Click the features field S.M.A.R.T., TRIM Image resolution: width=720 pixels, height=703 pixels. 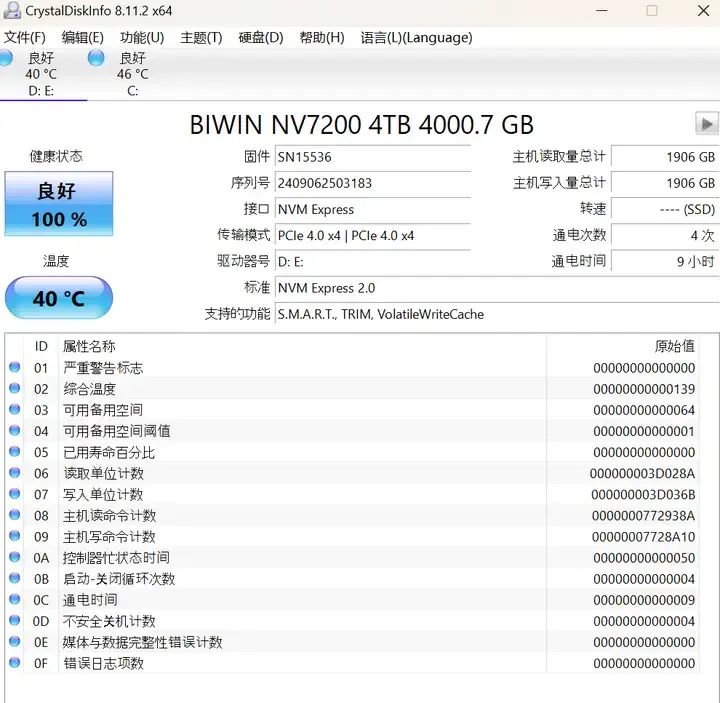tap(497, 314)
